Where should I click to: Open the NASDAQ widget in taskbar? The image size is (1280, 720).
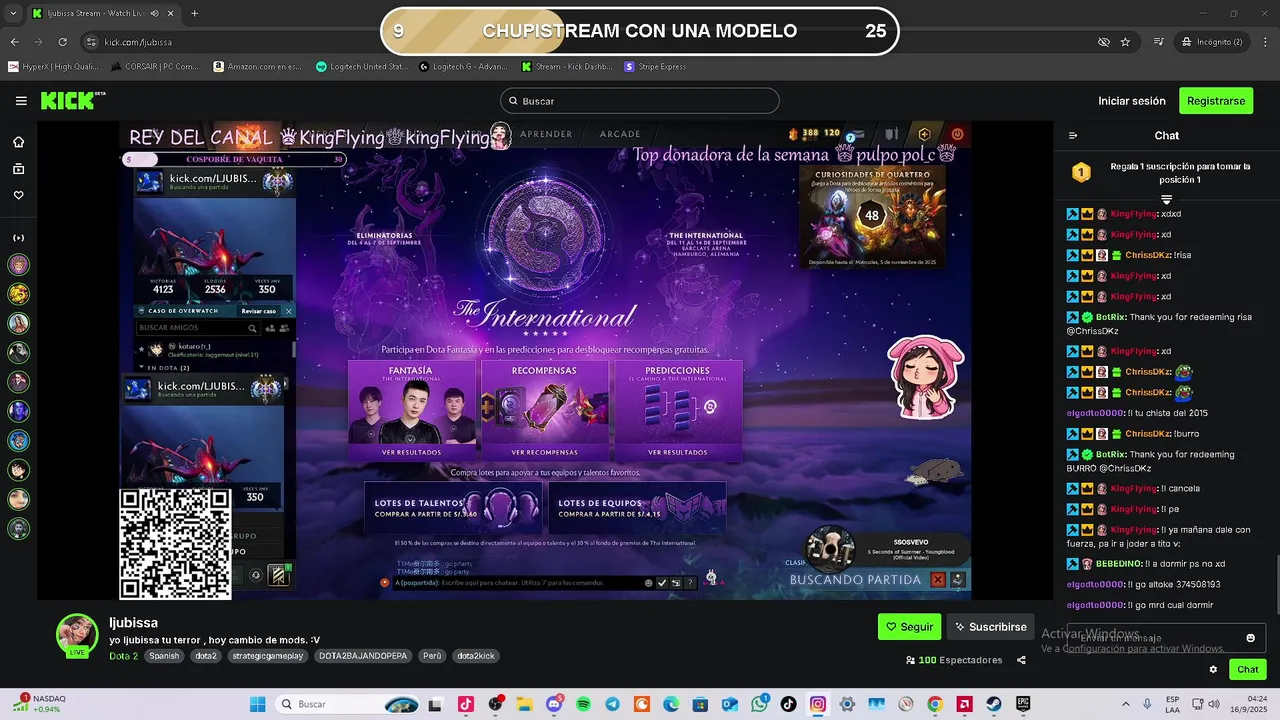click(x=42, y=704)
